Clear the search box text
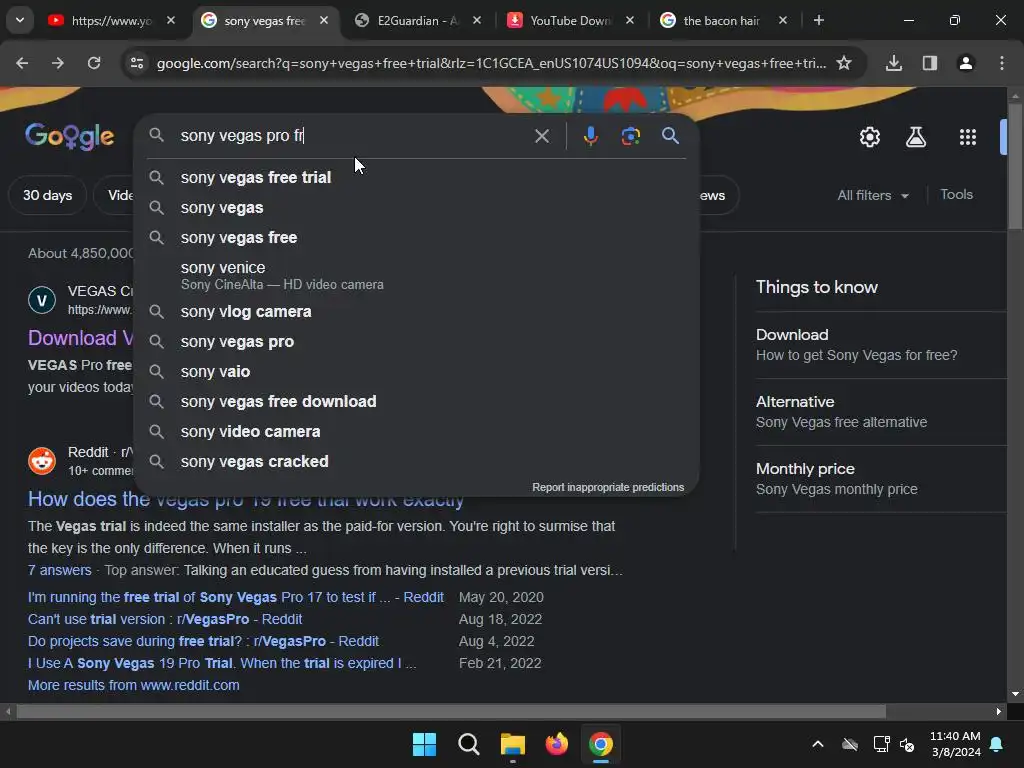Viewport: 1024px width, 768px height. (x=541, y=136)
